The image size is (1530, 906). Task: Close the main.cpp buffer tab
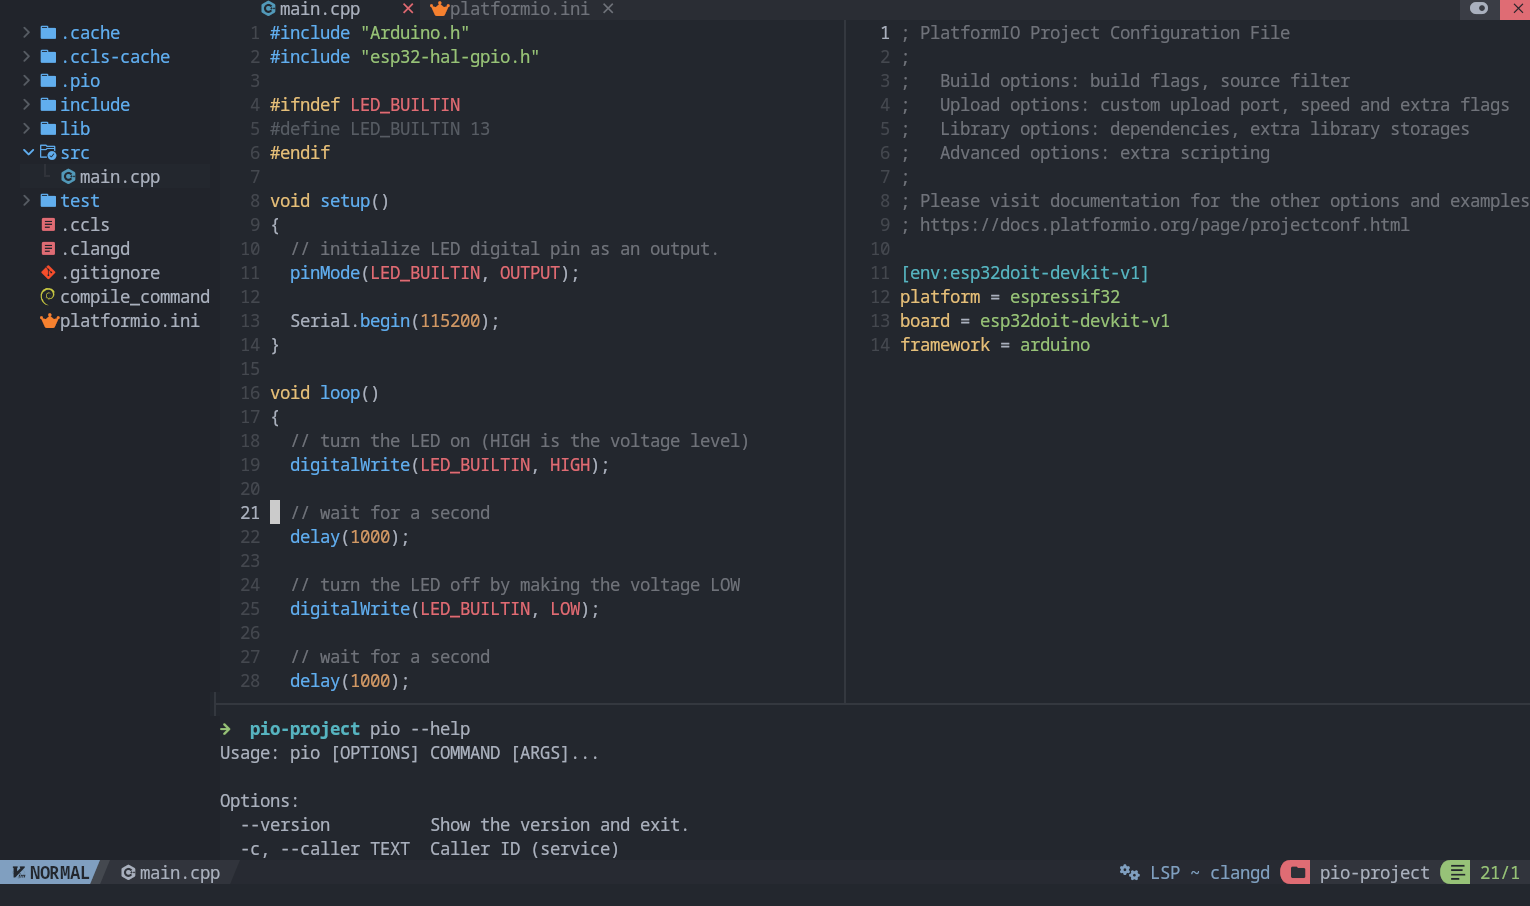(x=408, y=9)
